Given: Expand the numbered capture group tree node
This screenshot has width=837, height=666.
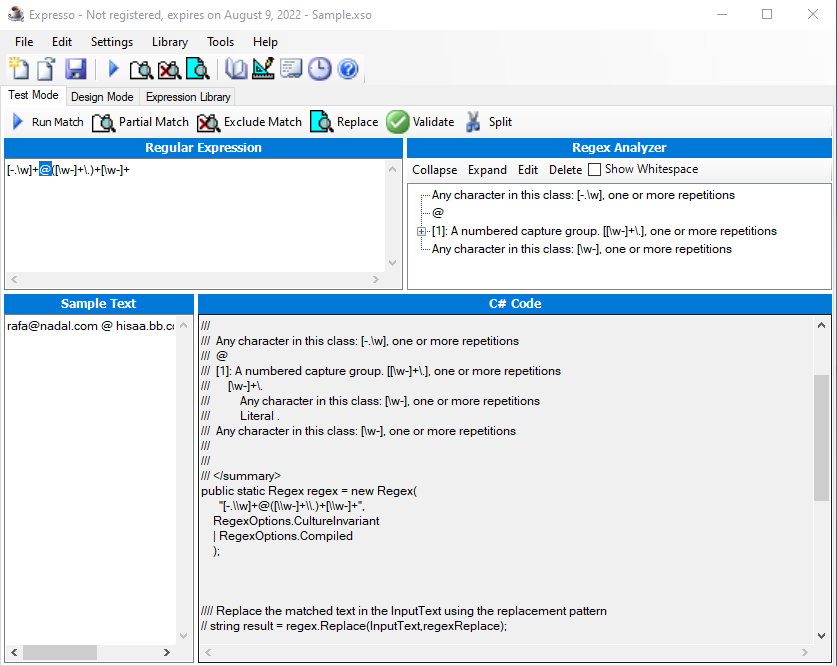Looking at the screenshot, I should point(421,231).
